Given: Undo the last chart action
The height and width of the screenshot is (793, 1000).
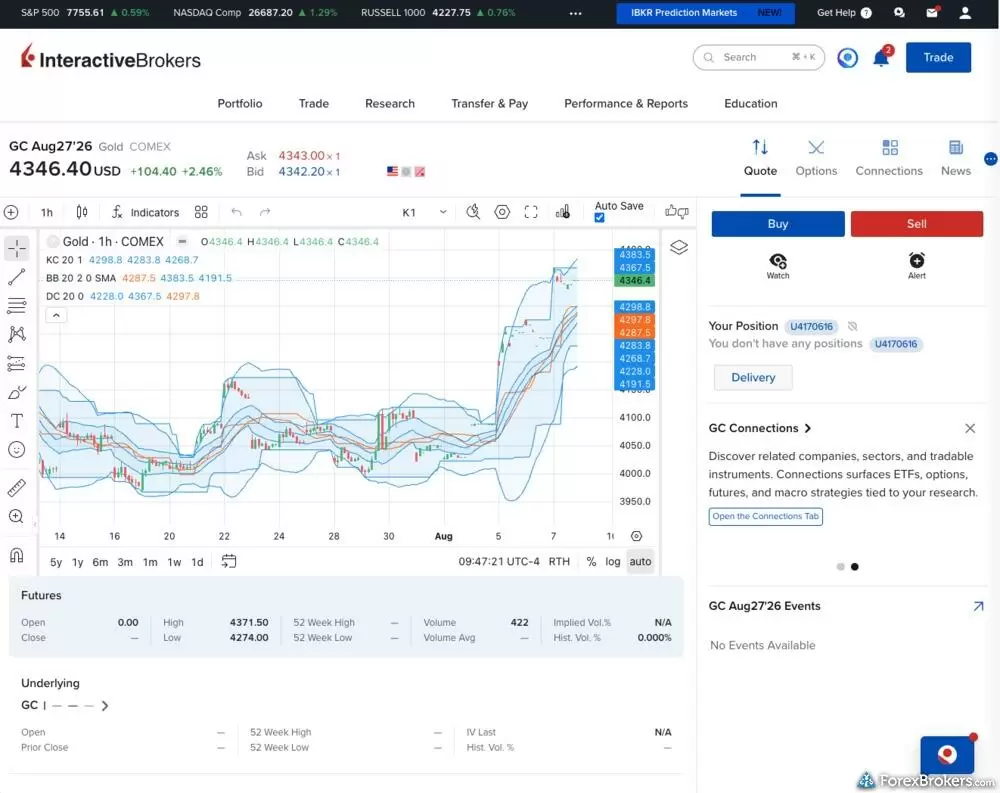Looking at the screenshot, I should tap(237, 212).
